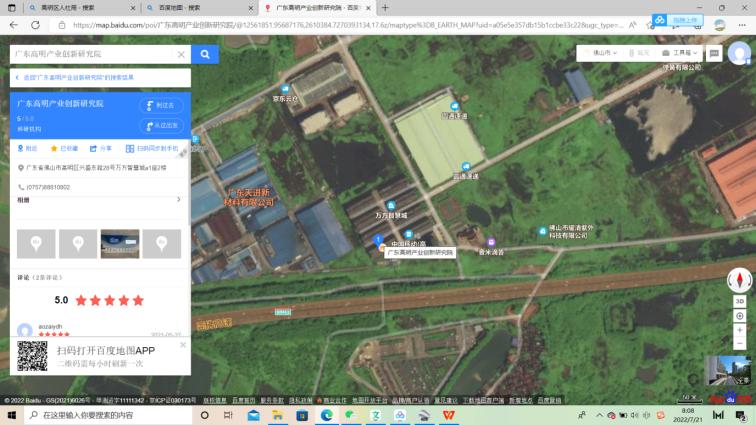Click the '京东云仓' map marker

(x=285, y=89)
